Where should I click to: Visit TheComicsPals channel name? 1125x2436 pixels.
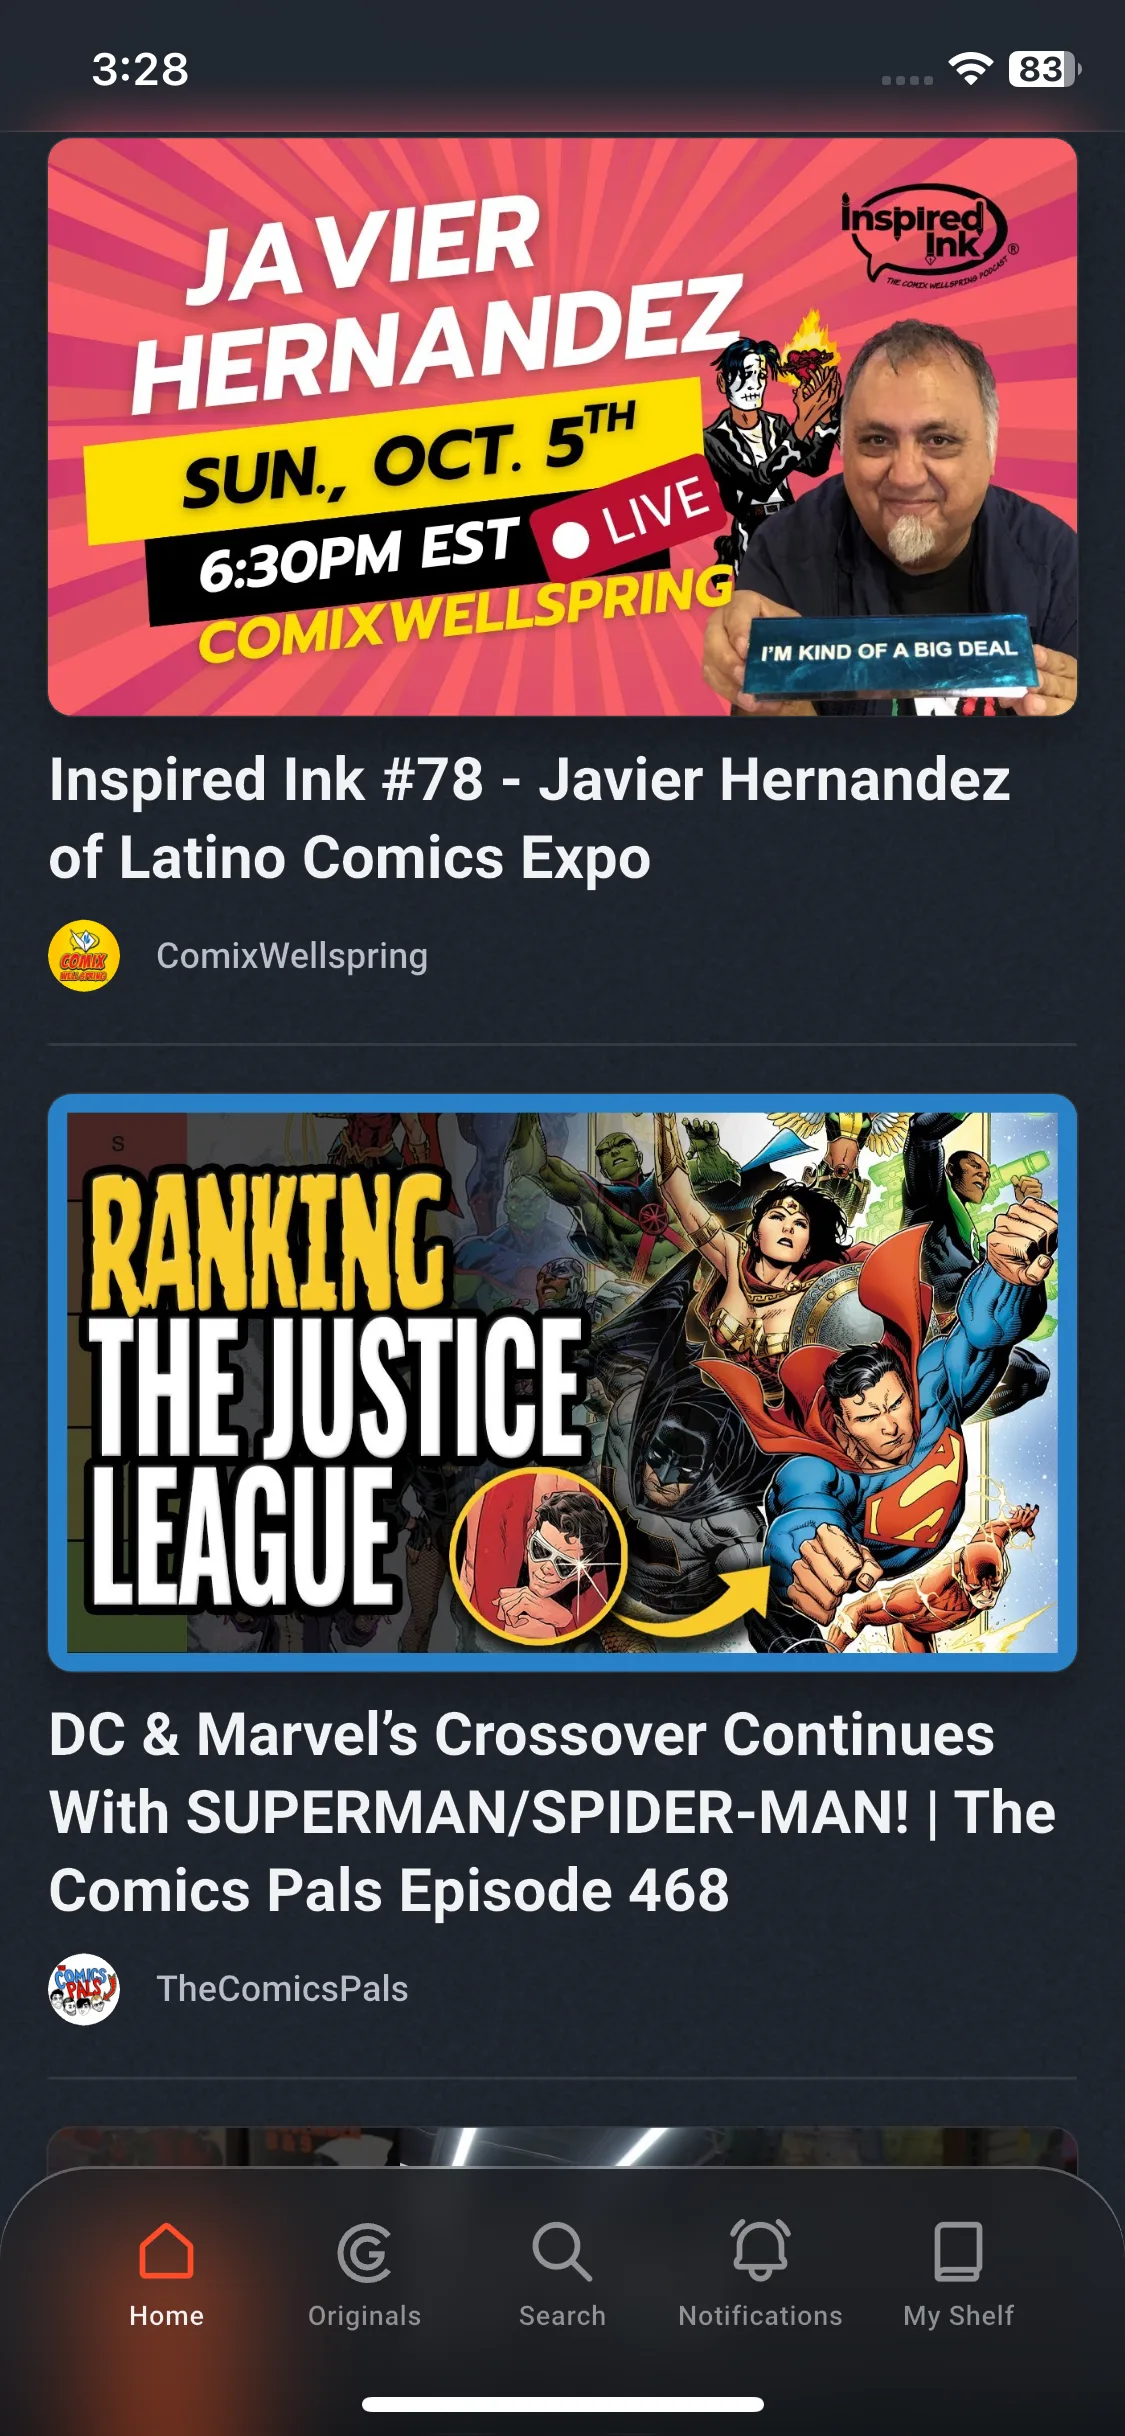[282, 1989]
